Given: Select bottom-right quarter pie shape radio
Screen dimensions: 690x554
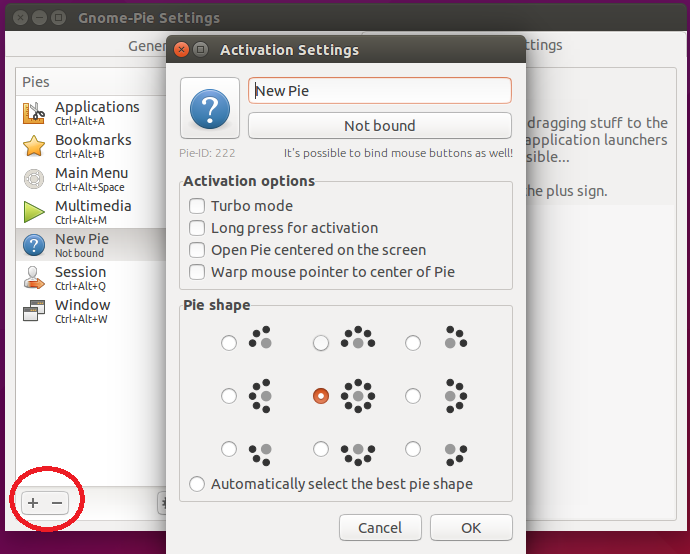Looking at the screenshot, I should click(x=413, y=449).
